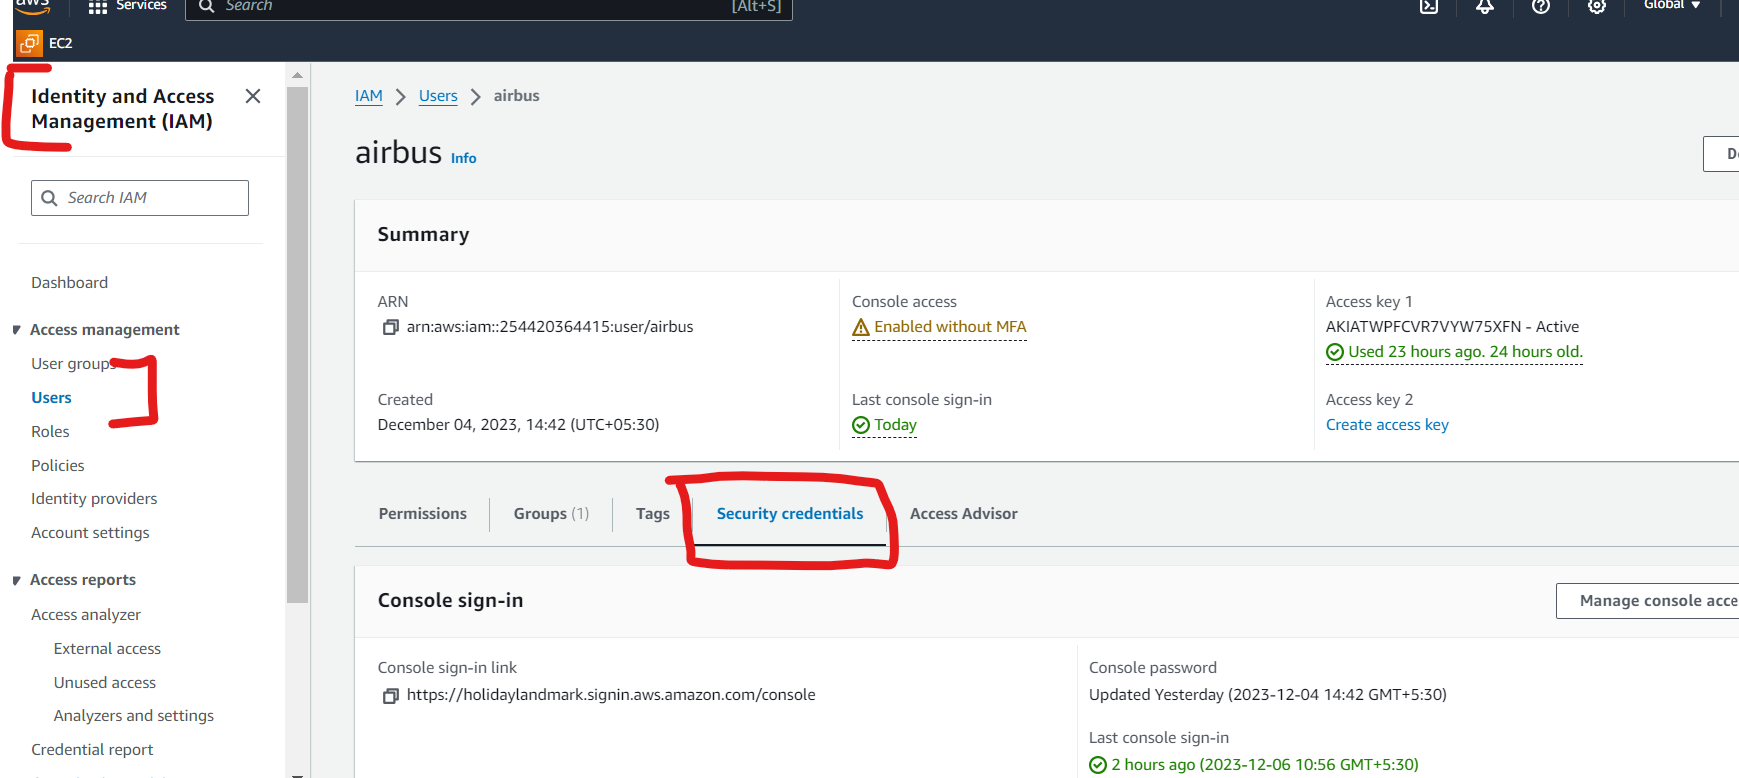Open the AWS Services grid menu
Image resolution: width=1739 pixels, height=778 pixels.
point(97,7)
